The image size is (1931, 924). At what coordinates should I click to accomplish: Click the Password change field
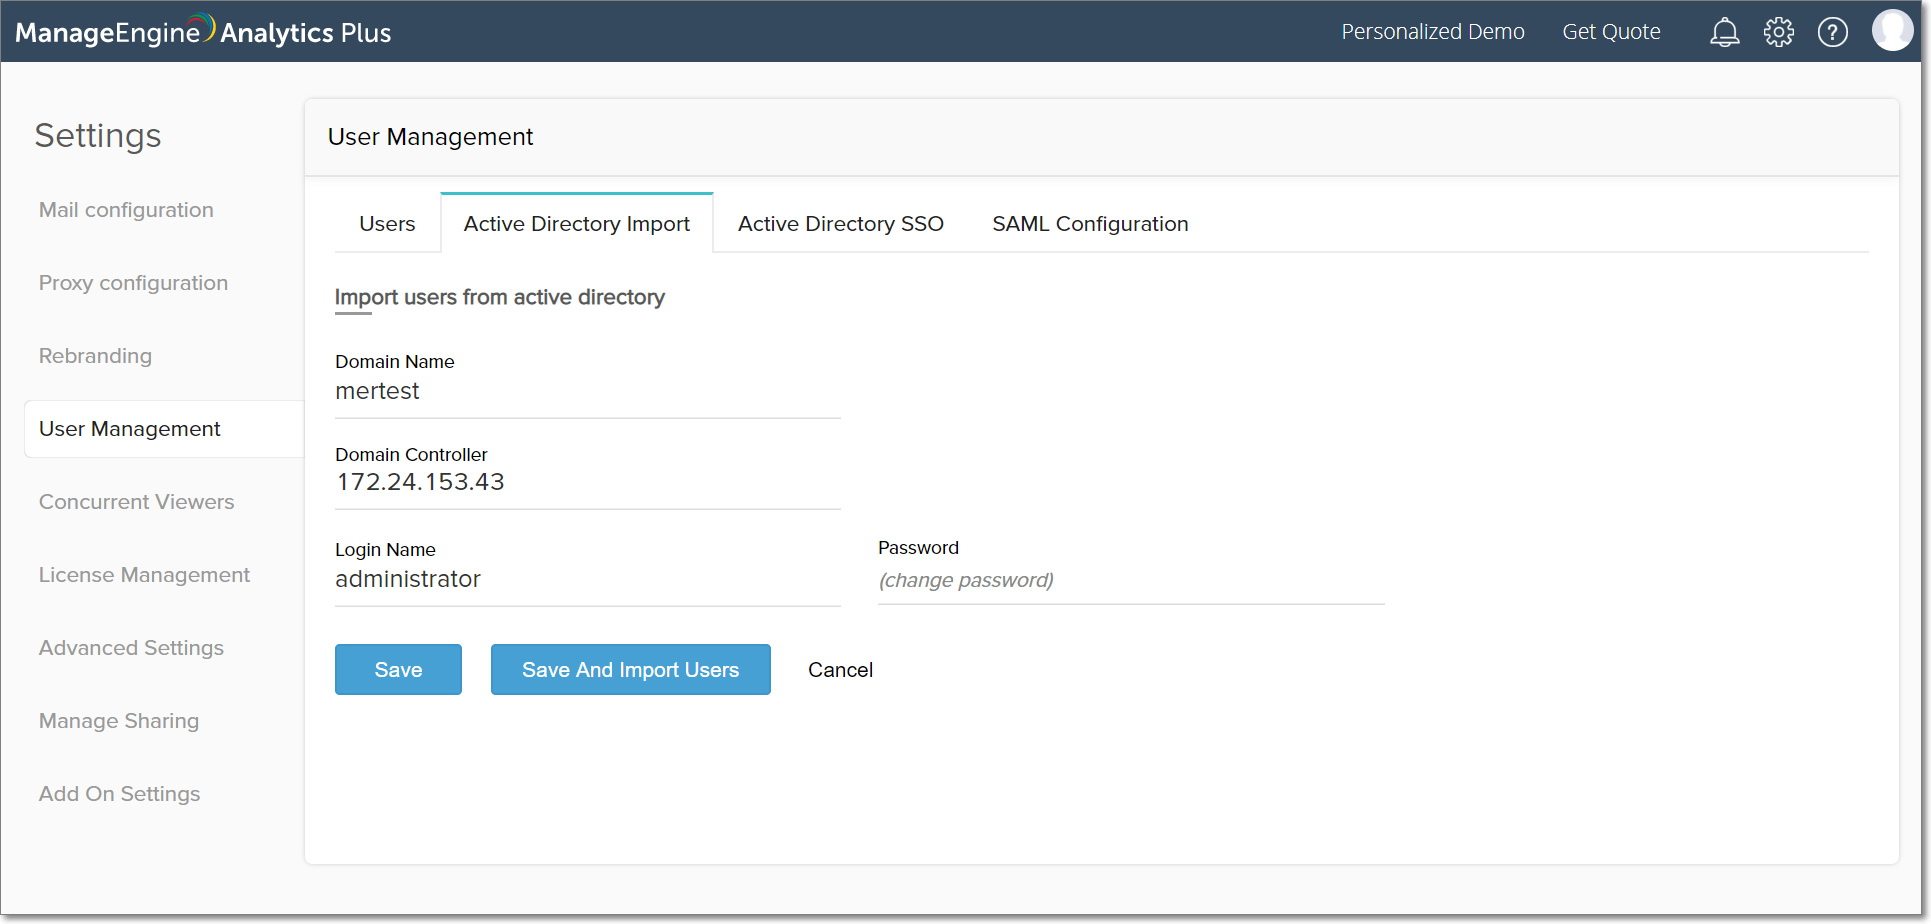(1130, 581)
